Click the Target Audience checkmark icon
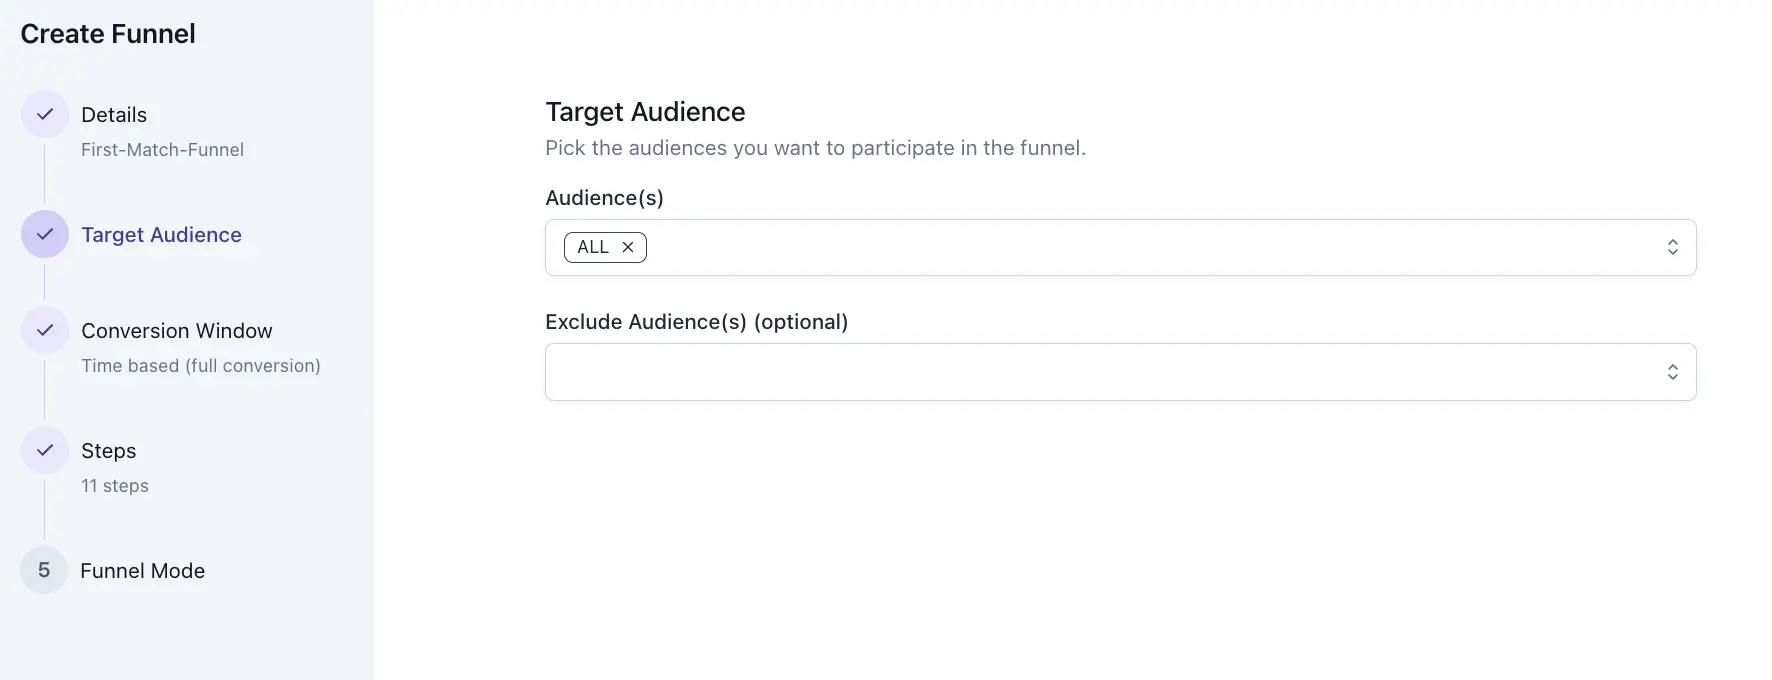The height and width of the screenshot is (680, 1772). (44, 234)
